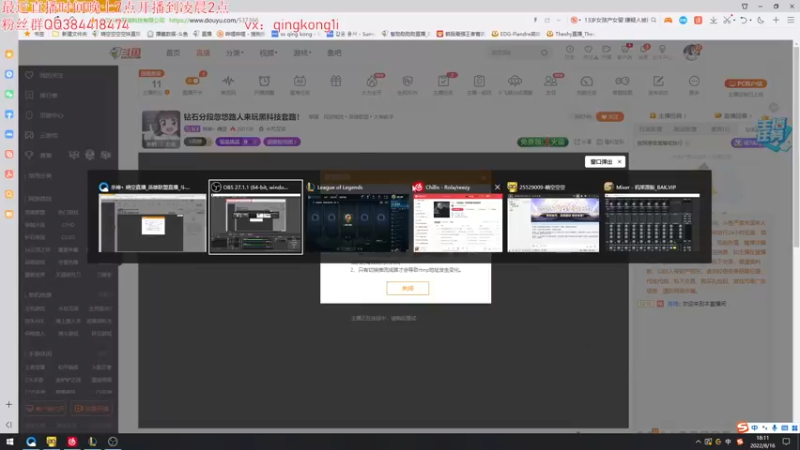
Task: Click the taskbar clock showing 18:11
Action: (763, 442)
